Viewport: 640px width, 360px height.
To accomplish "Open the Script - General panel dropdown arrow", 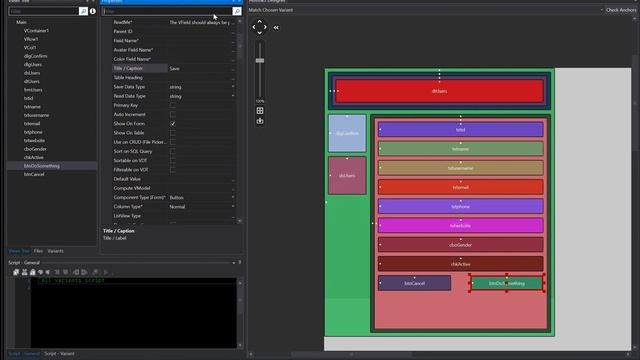I will [233, 262].
